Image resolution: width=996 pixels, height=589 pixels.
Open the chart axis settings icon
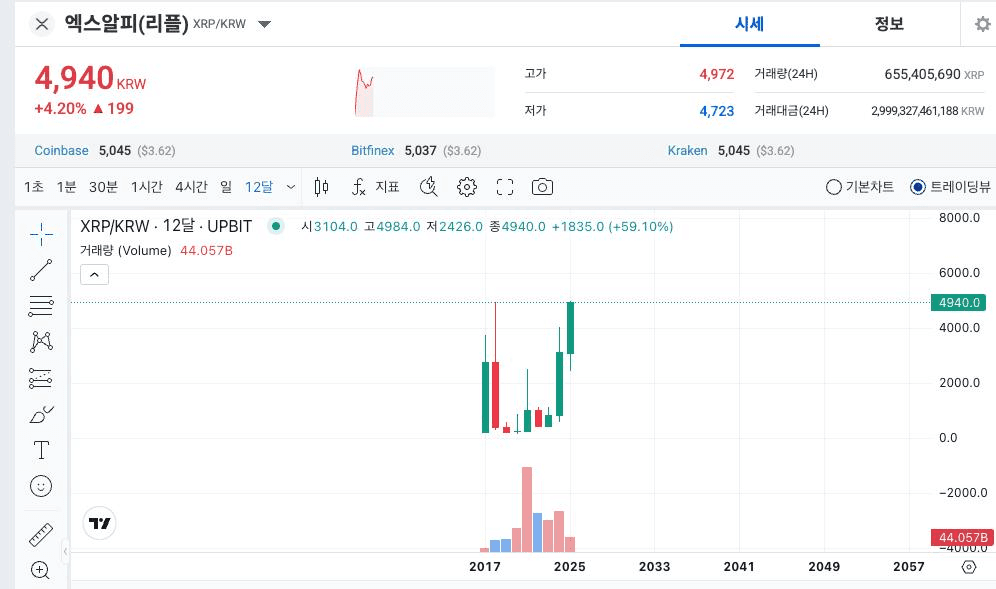click(969, 567)
